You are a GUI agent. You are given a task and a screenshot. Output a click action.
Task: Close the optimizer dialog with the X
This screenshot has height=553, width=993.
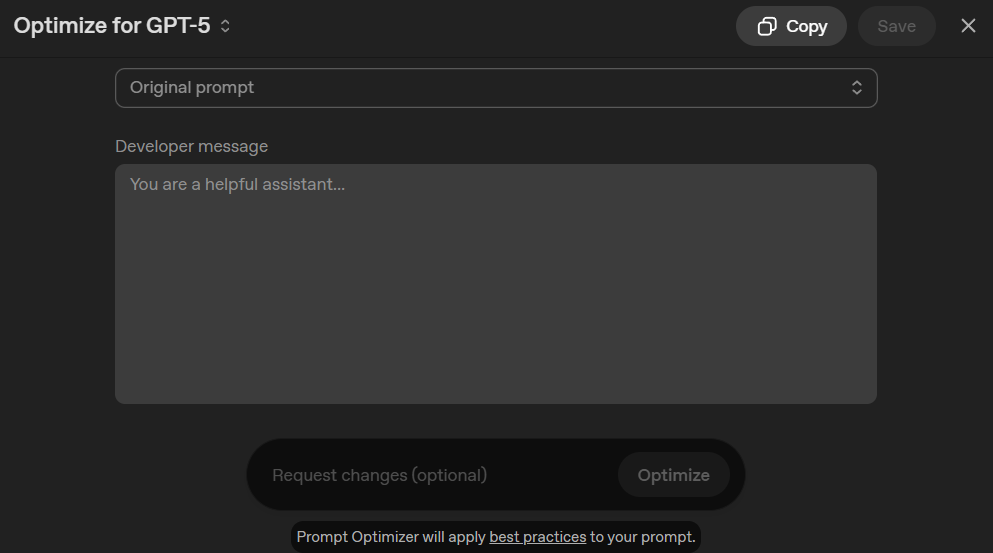coord(968,26)
